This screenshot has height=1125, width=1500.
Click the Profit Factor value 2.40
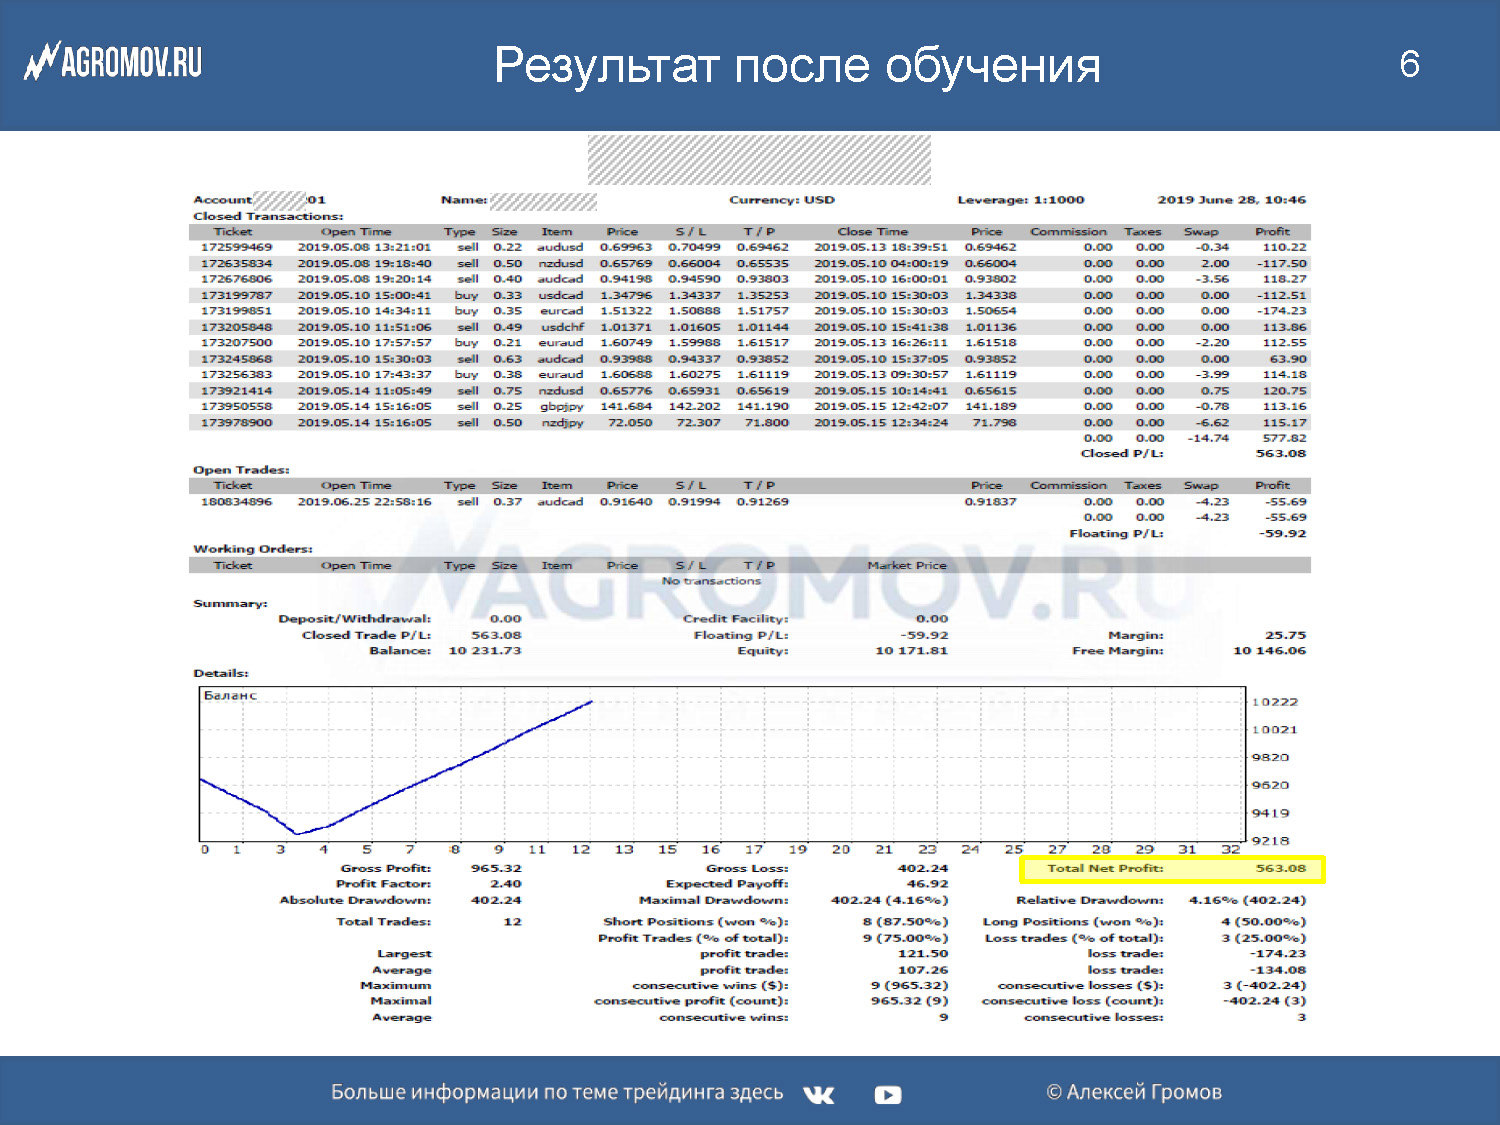[506, 884]
